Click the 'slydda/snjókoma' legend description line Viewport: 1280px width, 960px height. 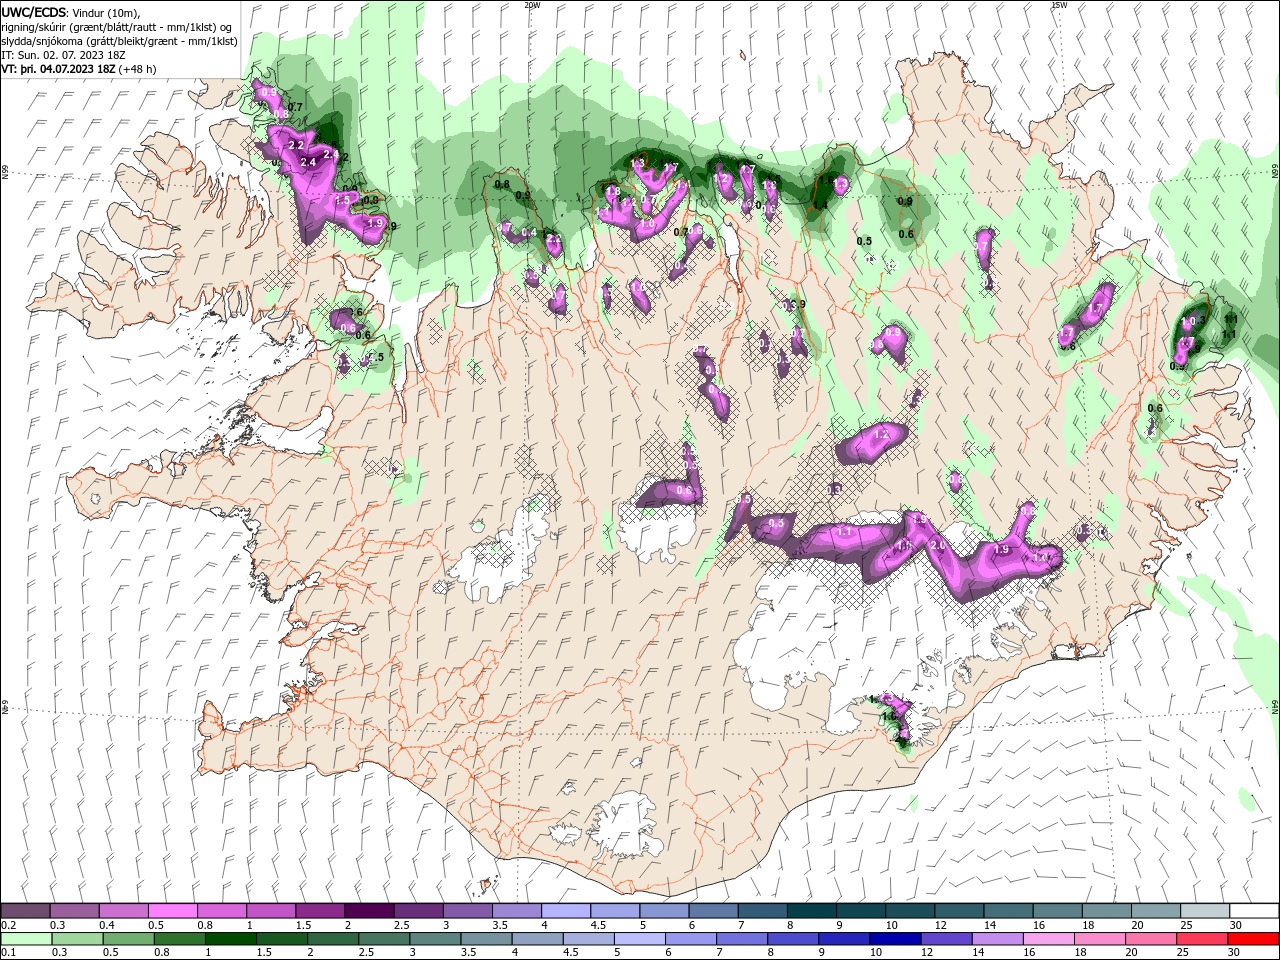click(120, 41)
